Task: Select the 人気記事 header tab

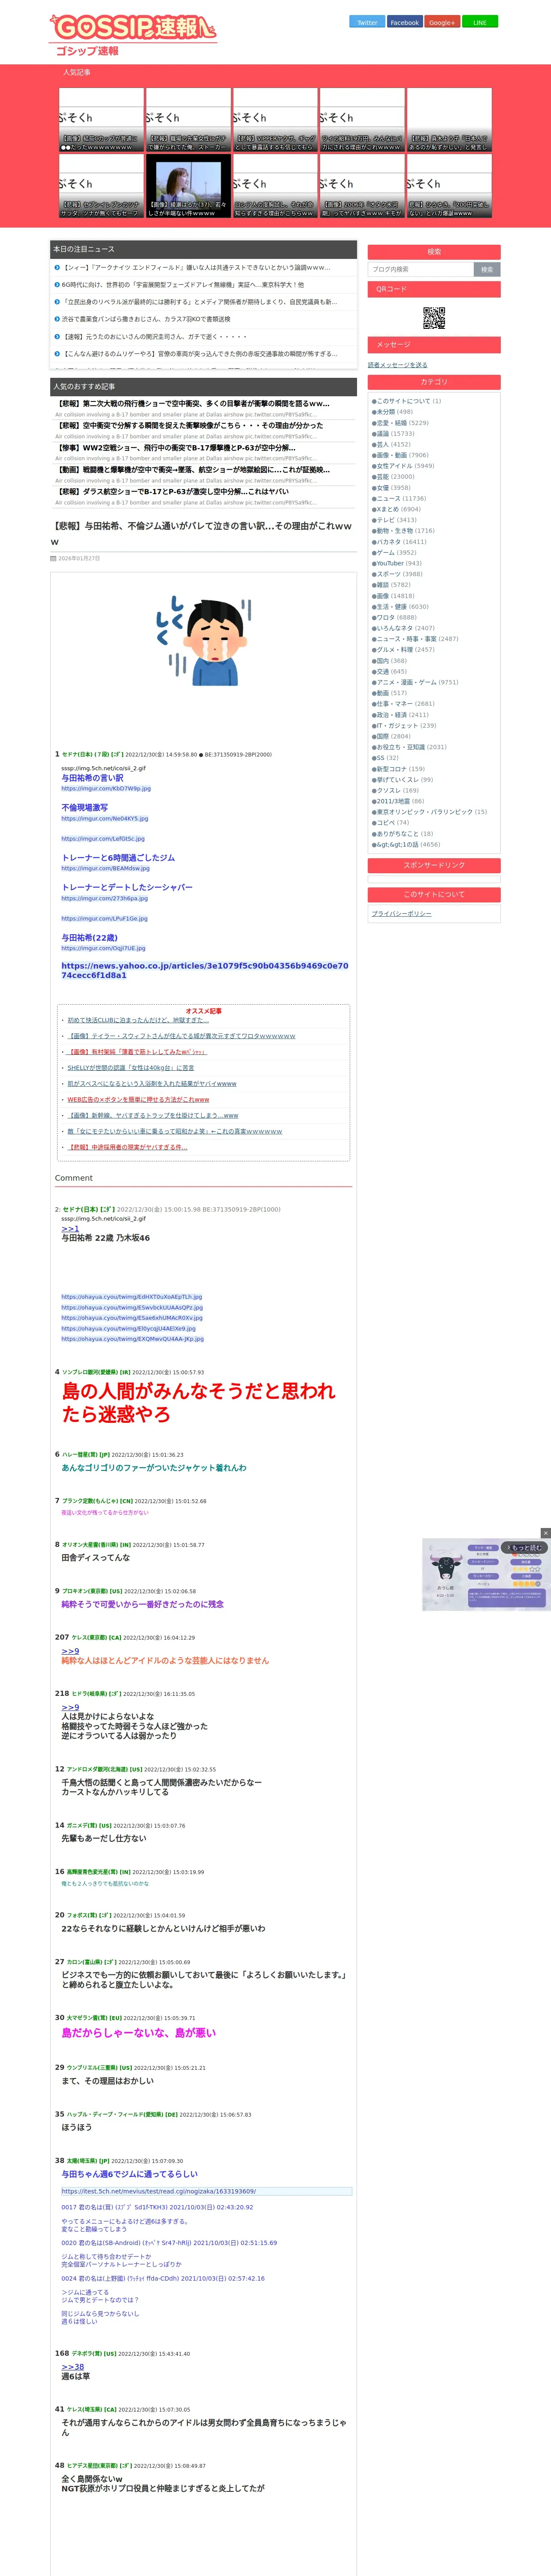Action: point(77,73)
